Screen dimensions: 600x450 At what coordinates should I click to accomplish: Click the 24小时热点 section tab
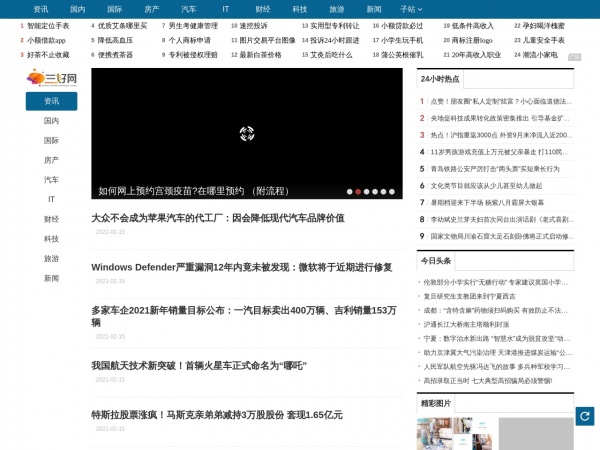pos(440,79)
